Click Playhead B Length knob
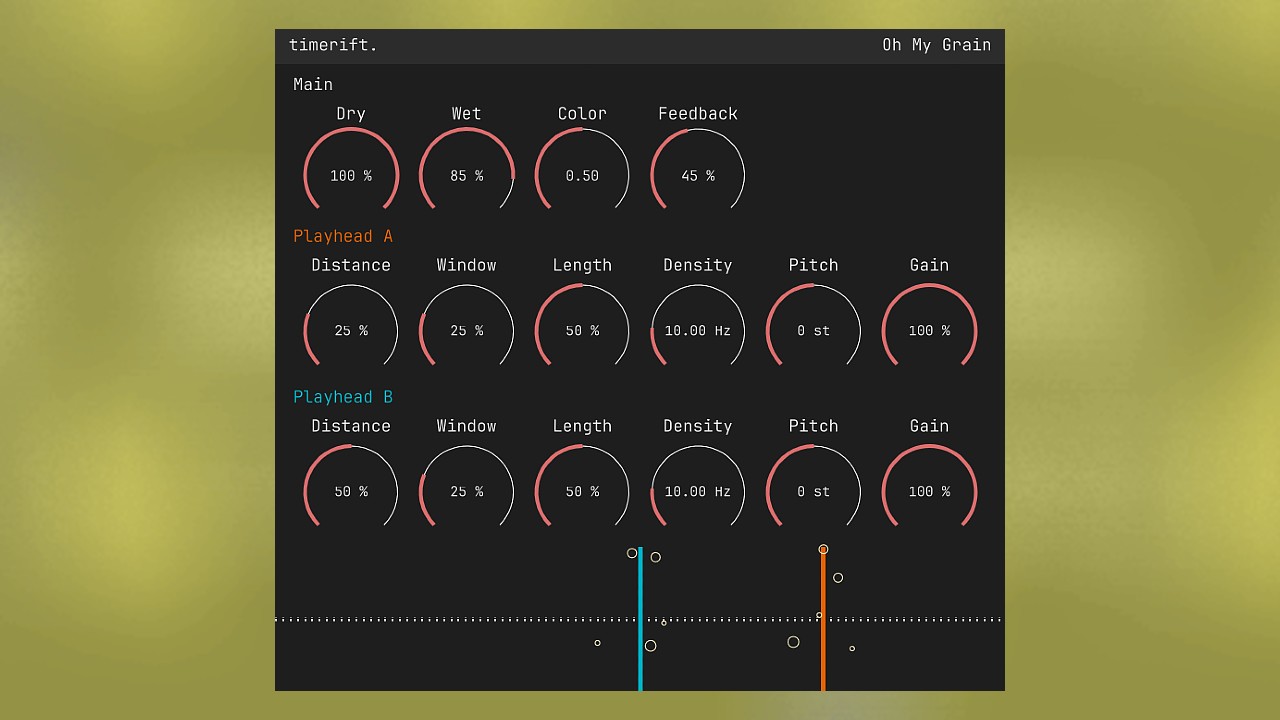This screenshot has height=720, width=1280. tap(582, 488)
